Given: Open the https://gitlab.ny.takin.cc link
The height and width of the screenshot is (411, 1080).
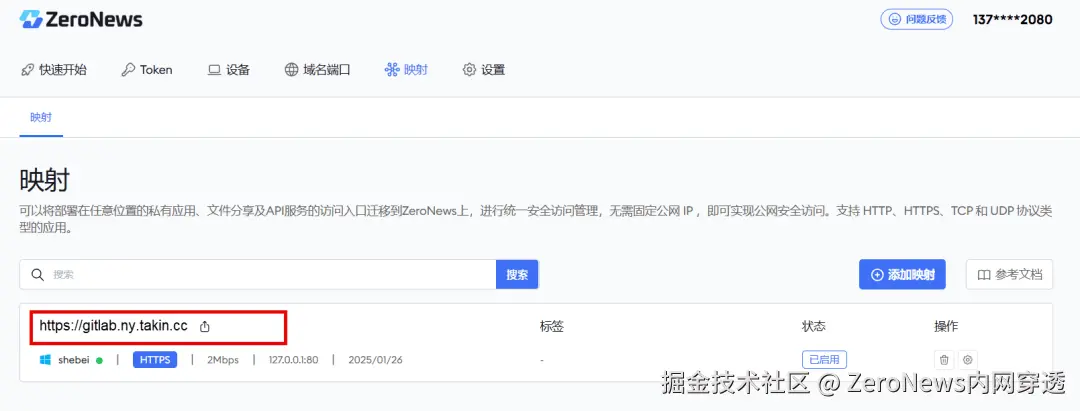Looking at the screenshot, I should [x=114, y=326].
